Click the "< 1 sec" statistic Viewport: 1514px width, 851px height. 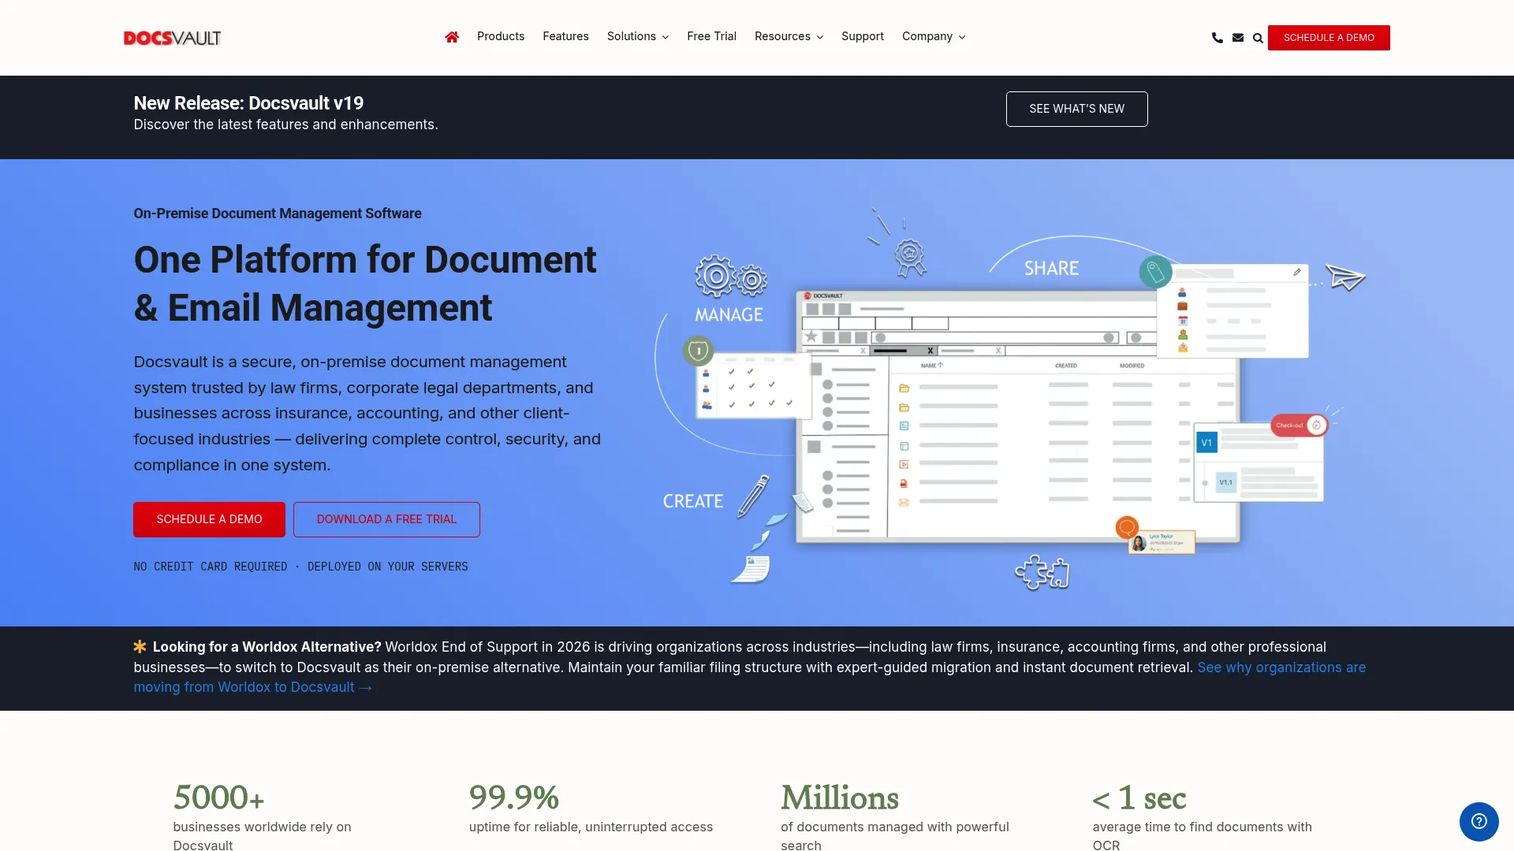(1139, 798)
